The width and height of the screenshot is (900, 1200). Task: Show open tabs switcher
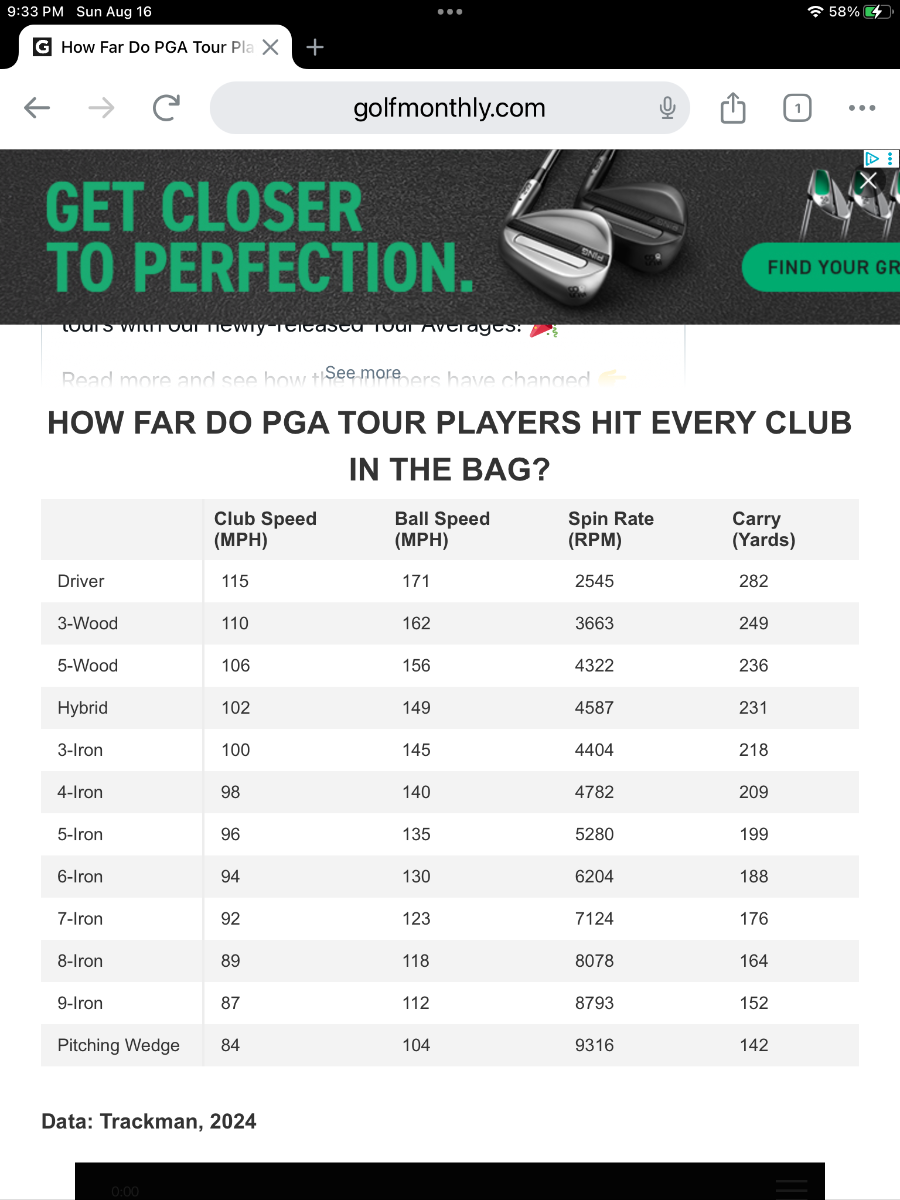(797, 108)
